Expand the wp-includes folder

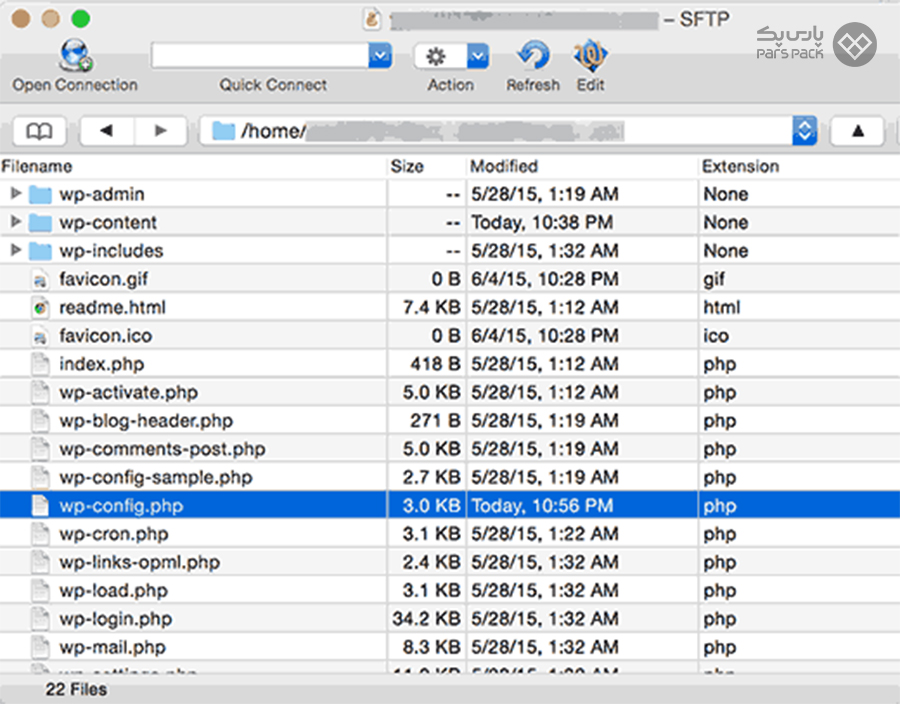click(x=16, y=250)
